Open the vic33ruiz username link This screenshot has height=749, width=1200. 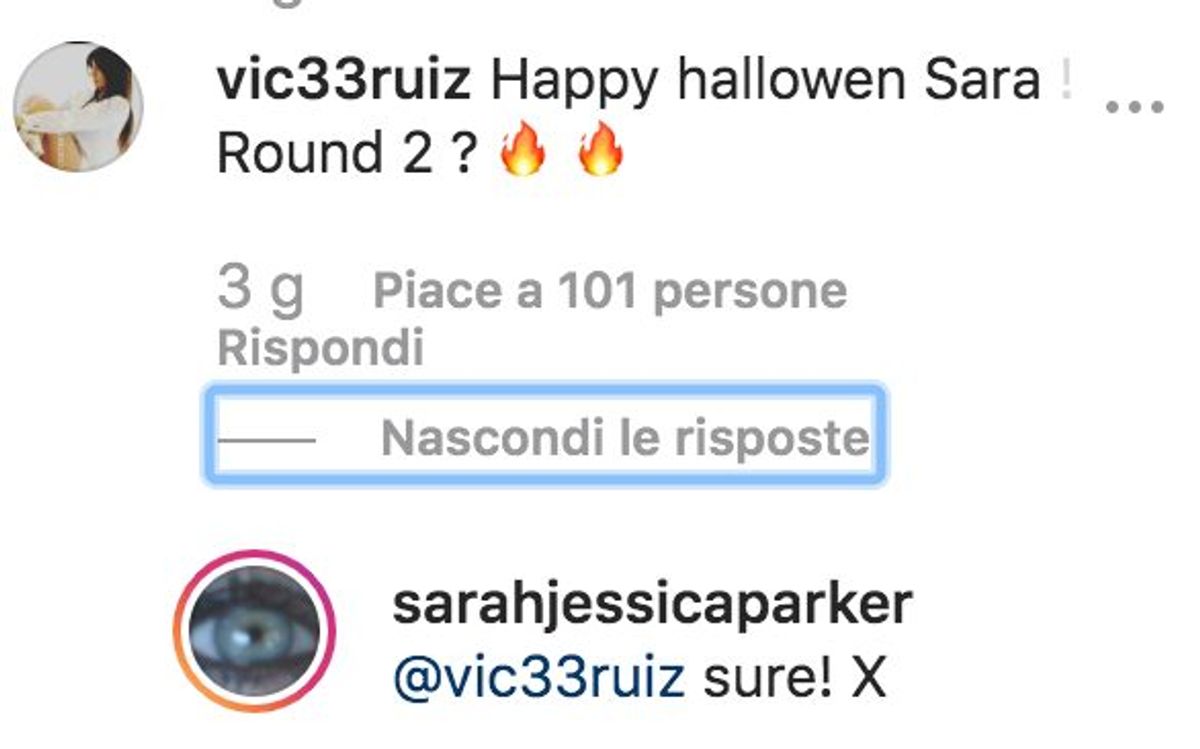pyautogui.click(x=344, y=80)
